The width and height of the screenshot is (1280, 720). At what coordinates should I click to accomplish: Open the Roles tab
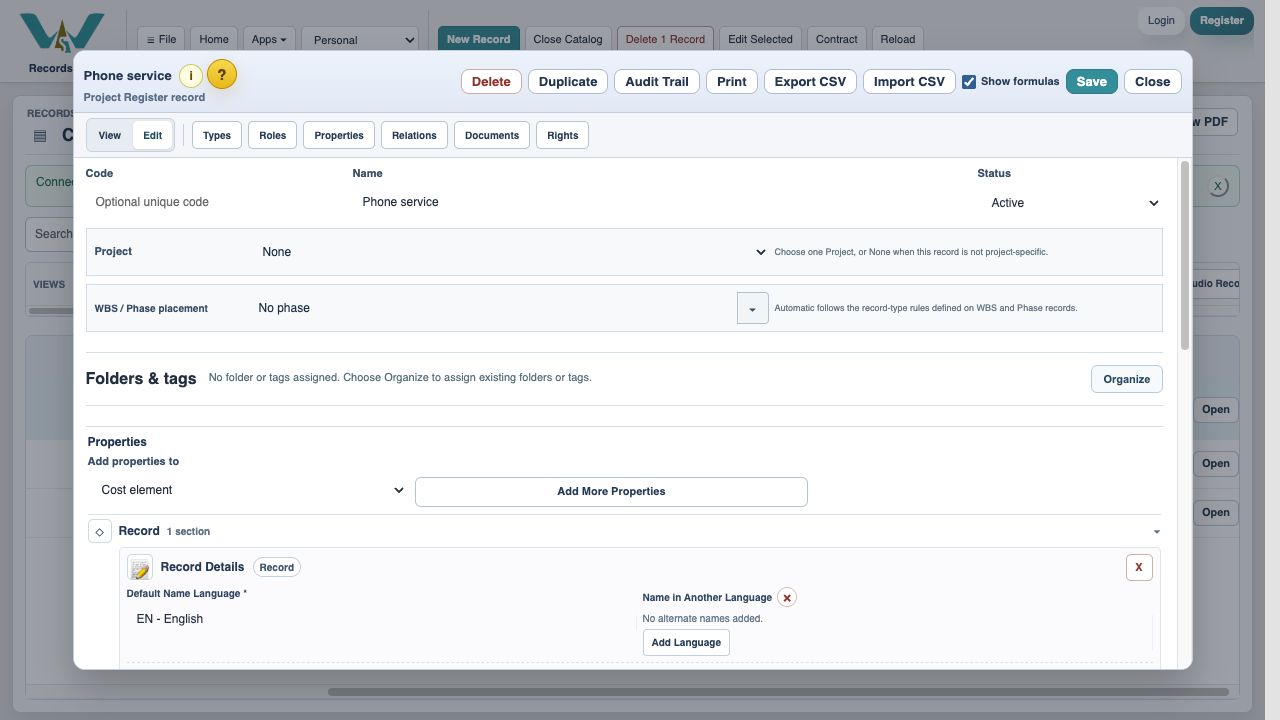click(x=273, y=135)
